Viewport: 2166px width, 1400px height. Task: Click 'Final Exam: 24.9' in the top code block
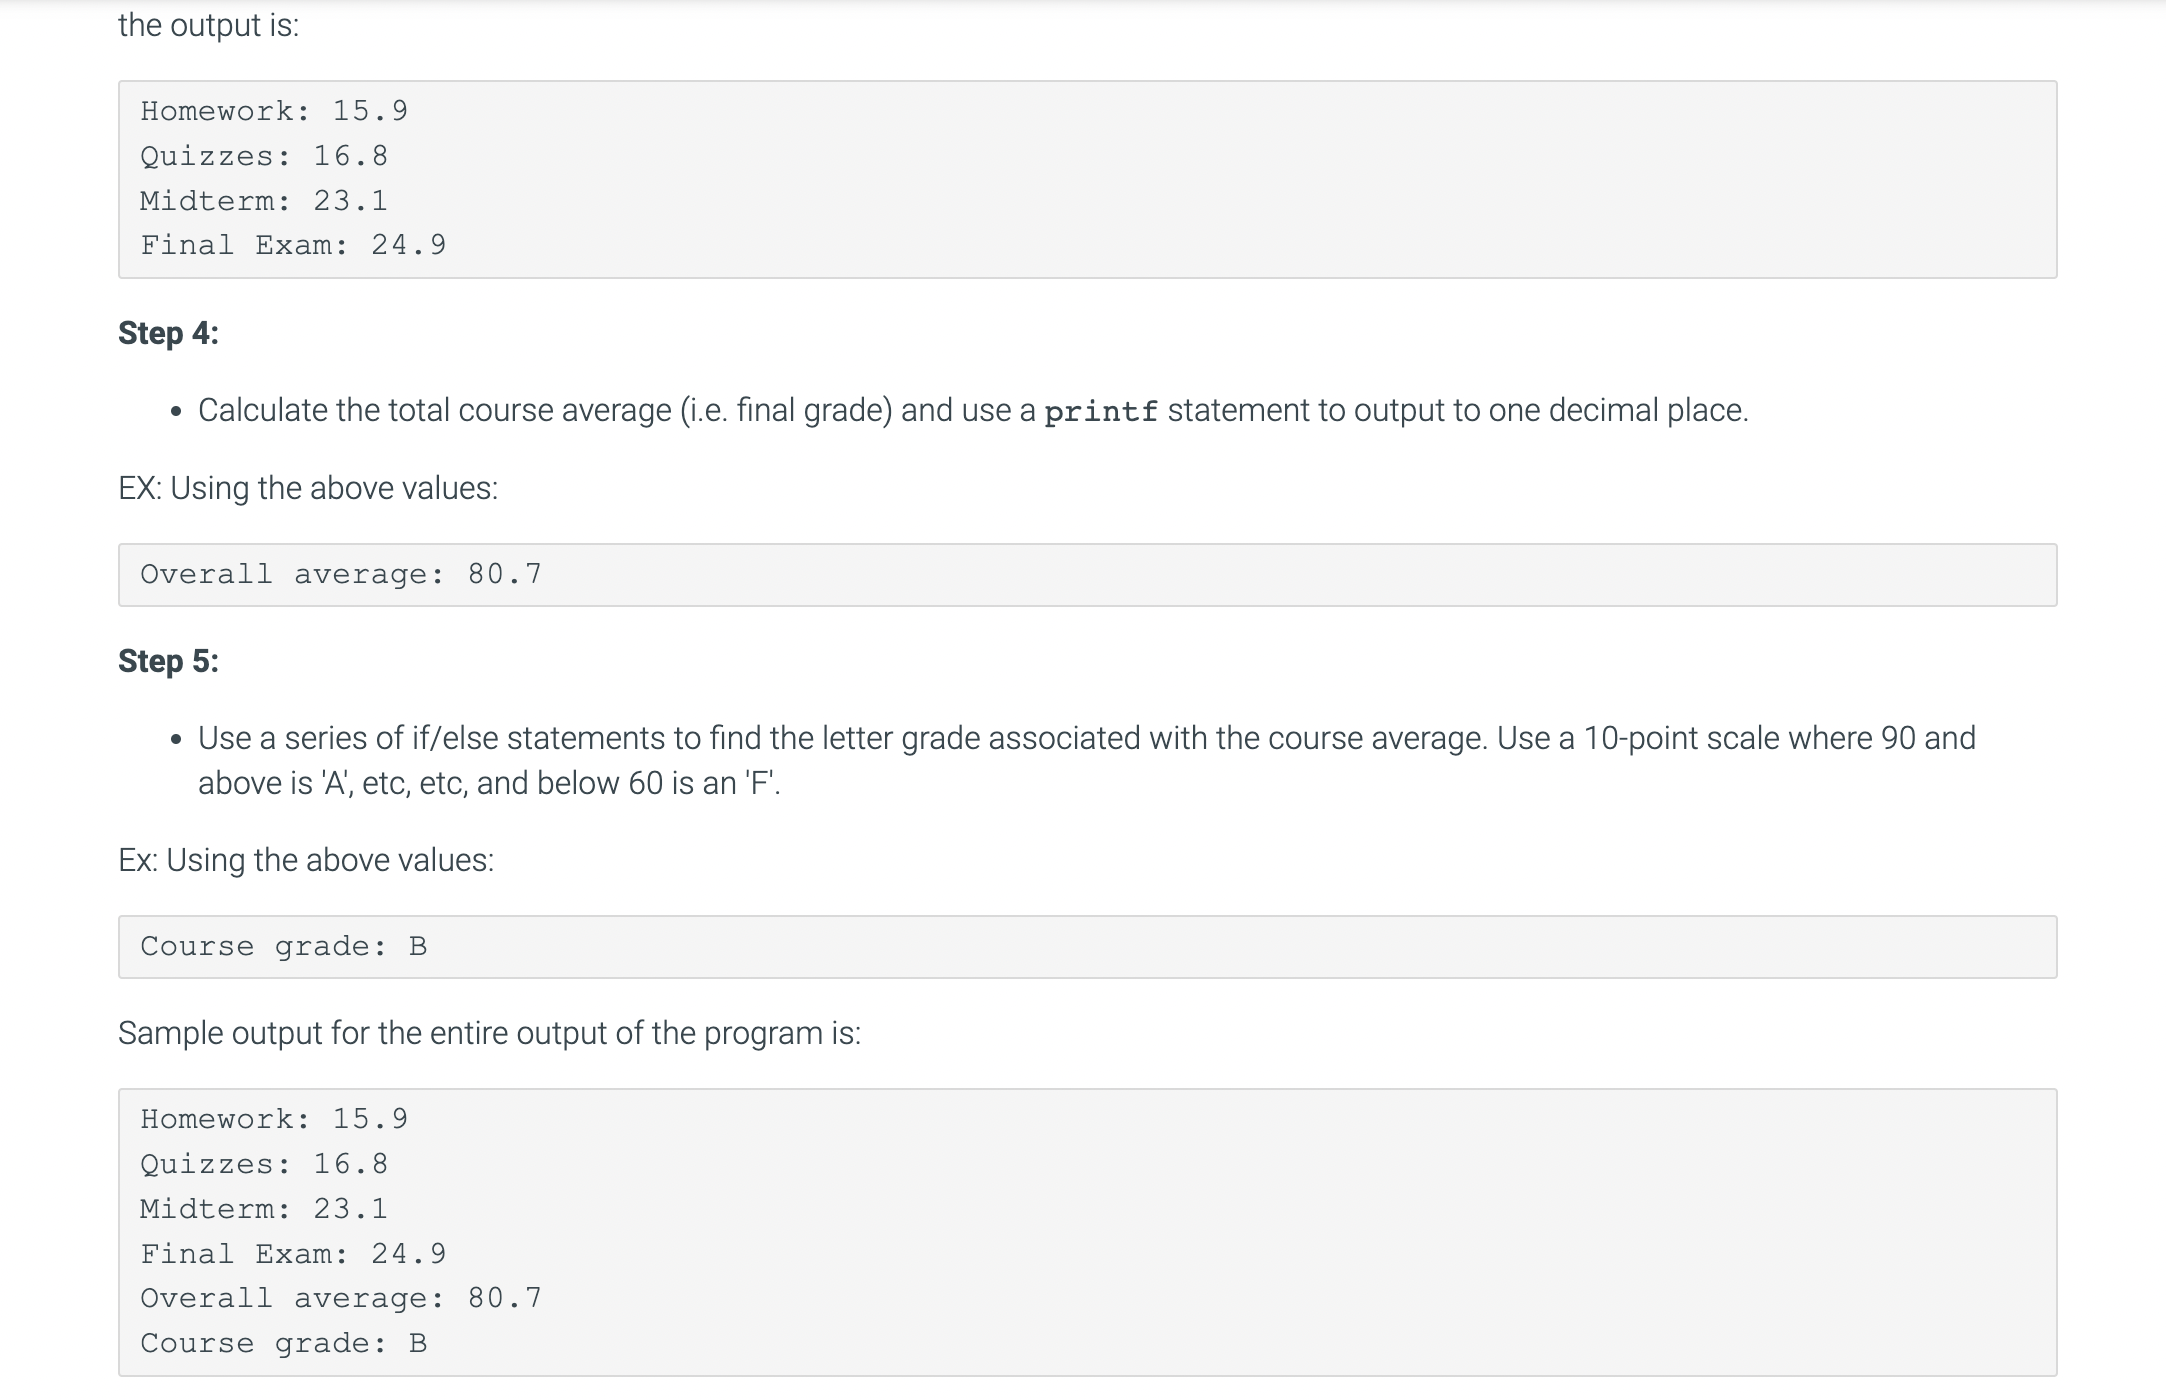(293, 245)
